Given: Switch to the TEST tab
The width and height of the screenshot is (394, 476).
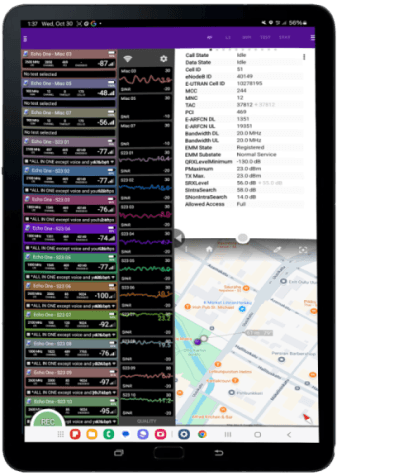Looking at the screenshot, I should [265, 37].
